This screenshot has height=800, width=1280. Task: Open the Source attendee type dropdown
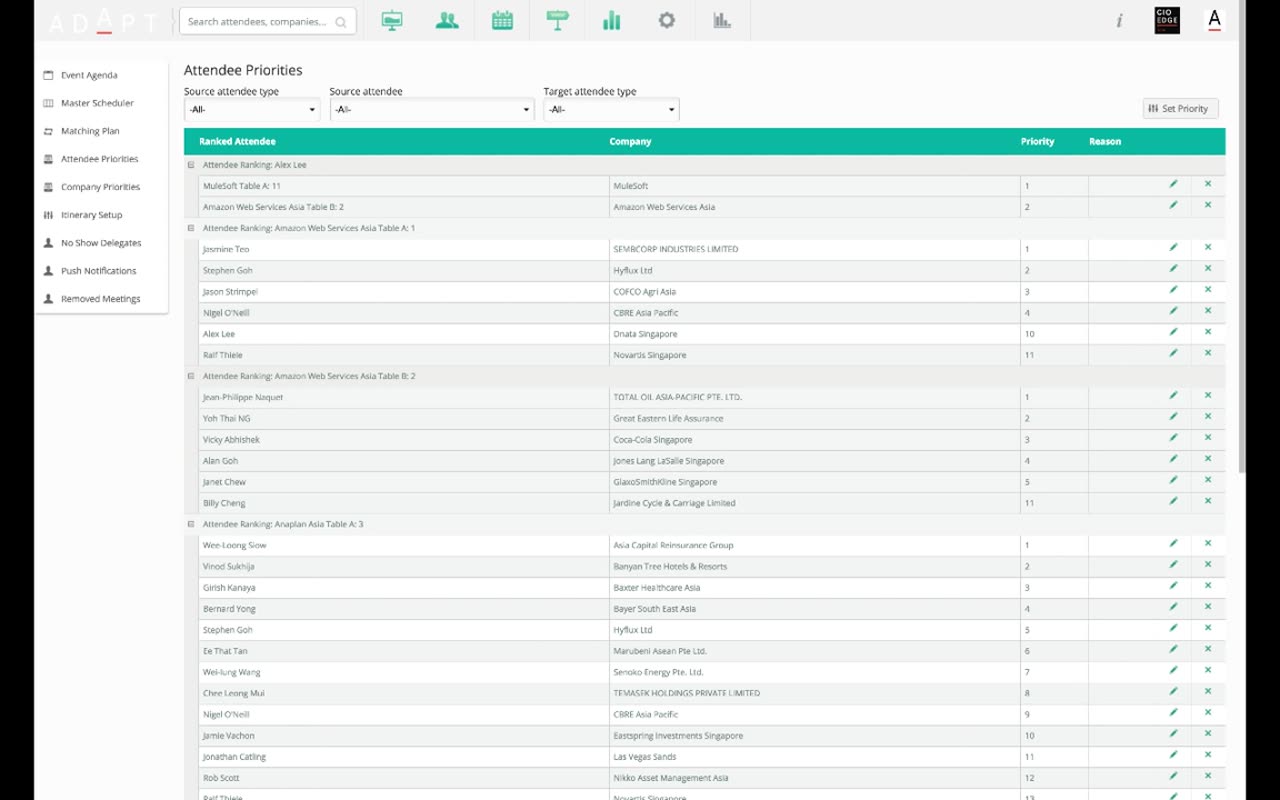coord(252,110)
